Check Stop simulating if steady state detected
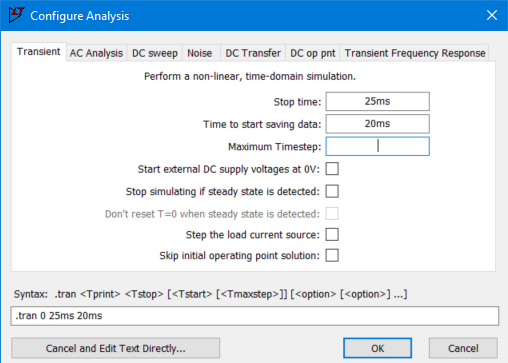The image size is (508, 363). (x=332, y=191)
